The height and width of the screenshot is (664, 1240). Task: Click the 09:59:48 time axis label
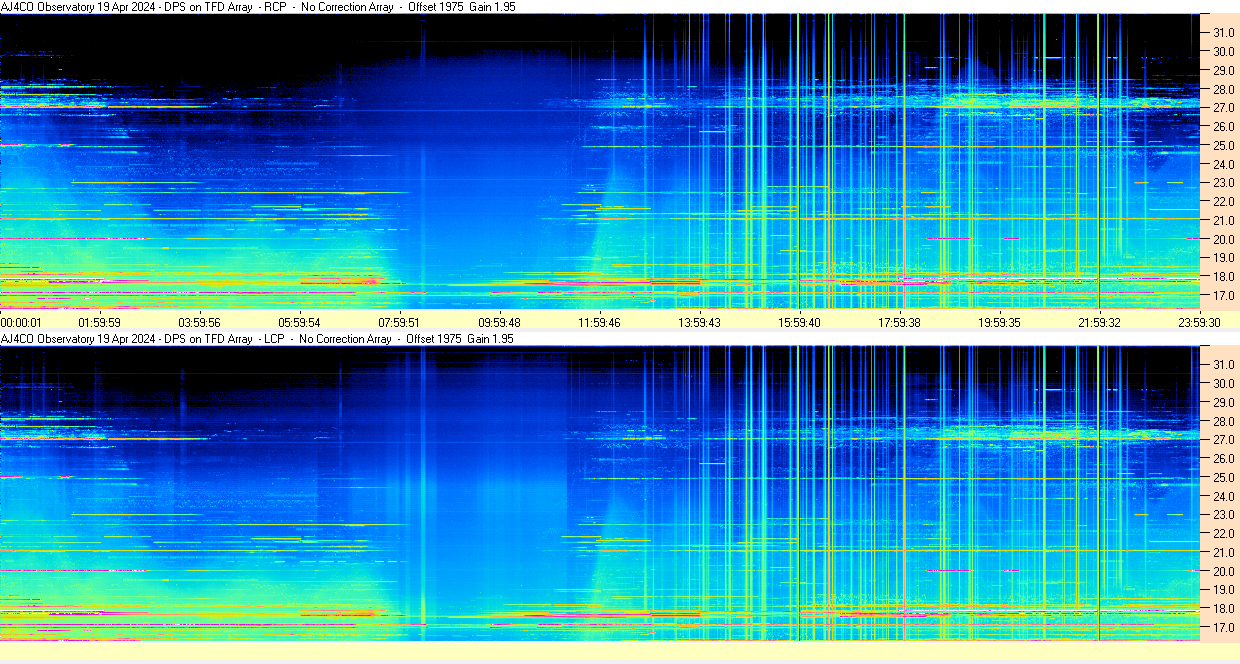(499, 322)
